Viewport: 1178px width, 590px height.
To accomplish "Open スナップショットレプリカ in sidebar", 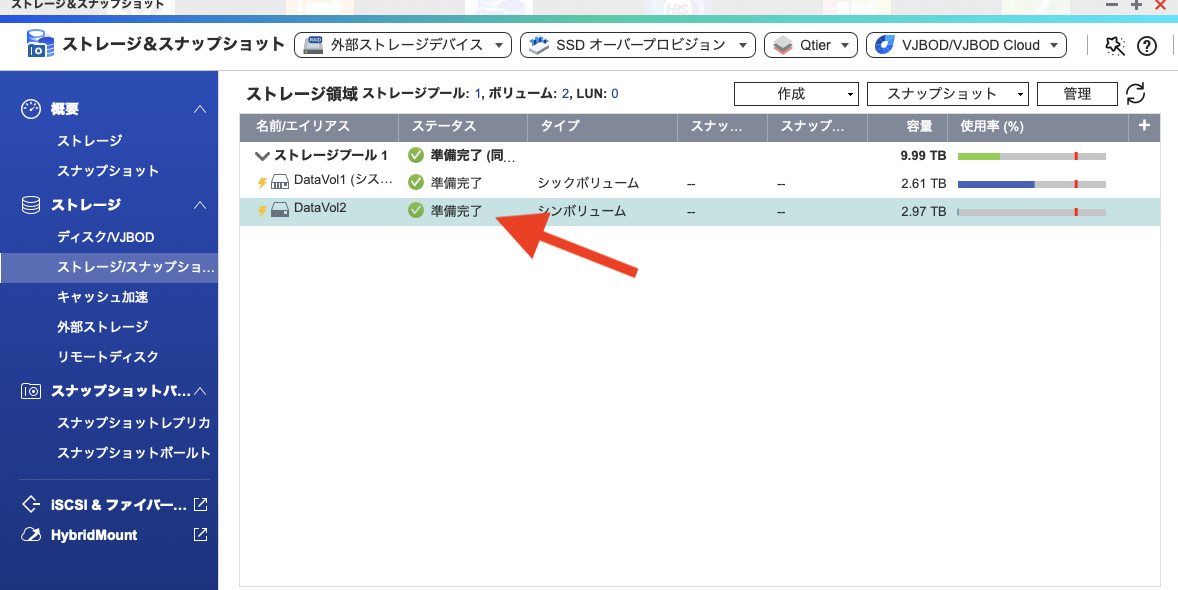I will [134, 423].
